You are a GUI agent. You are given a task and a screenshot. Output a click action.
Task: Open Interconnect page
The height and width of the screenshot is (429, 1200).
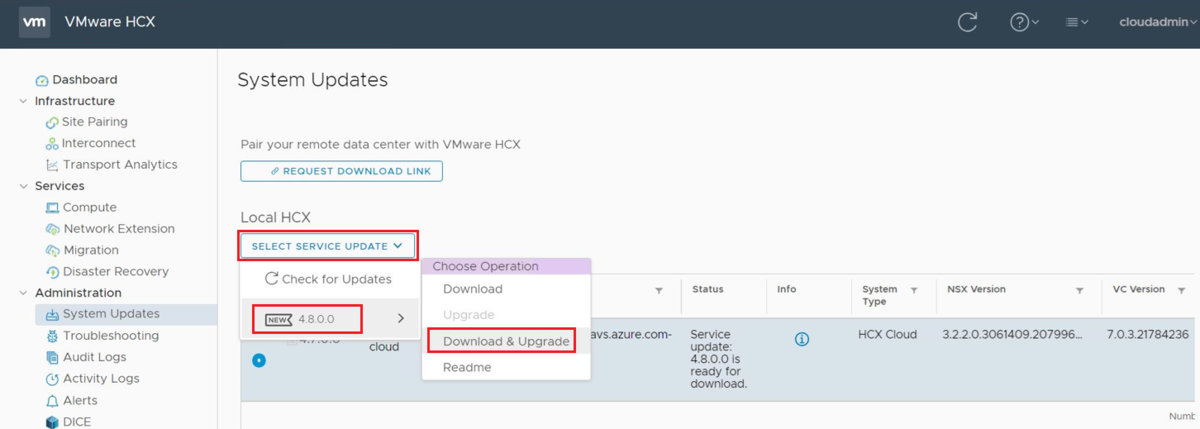tap(99, 143)
